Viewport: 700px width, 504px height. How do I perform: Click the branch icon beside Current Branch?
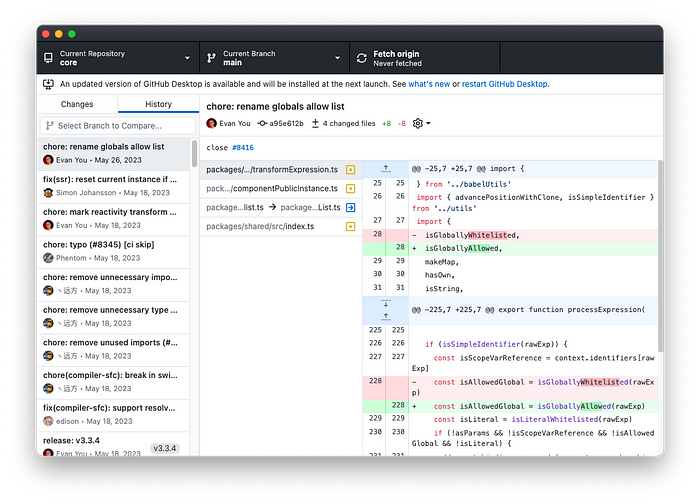(x=211, y=58)
